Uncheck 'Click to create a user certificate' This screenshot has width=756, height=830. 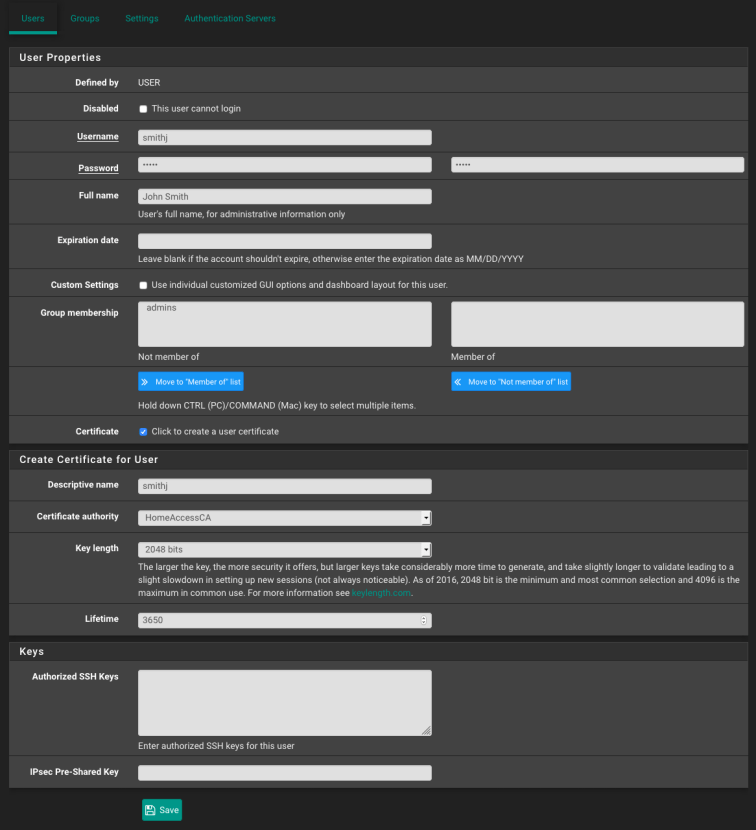pos(143,432)
